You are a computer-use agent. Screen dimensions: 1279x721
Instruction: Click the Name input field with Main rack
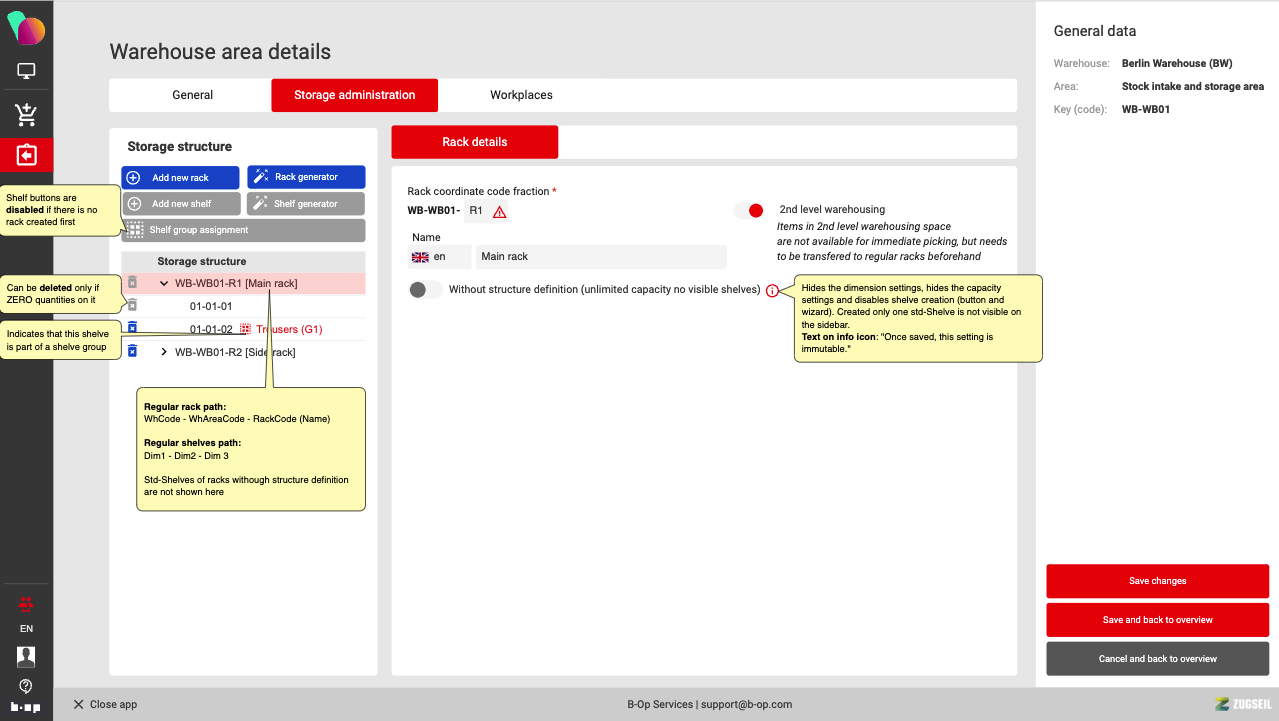coord(600,257)
